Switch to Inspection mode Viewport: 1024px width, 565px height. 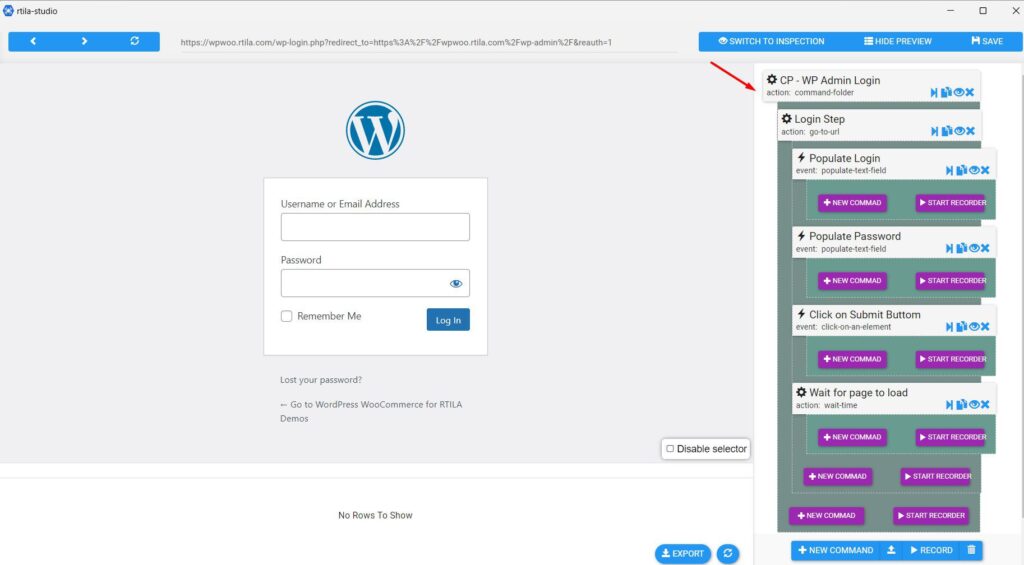[x=771, y=41]
